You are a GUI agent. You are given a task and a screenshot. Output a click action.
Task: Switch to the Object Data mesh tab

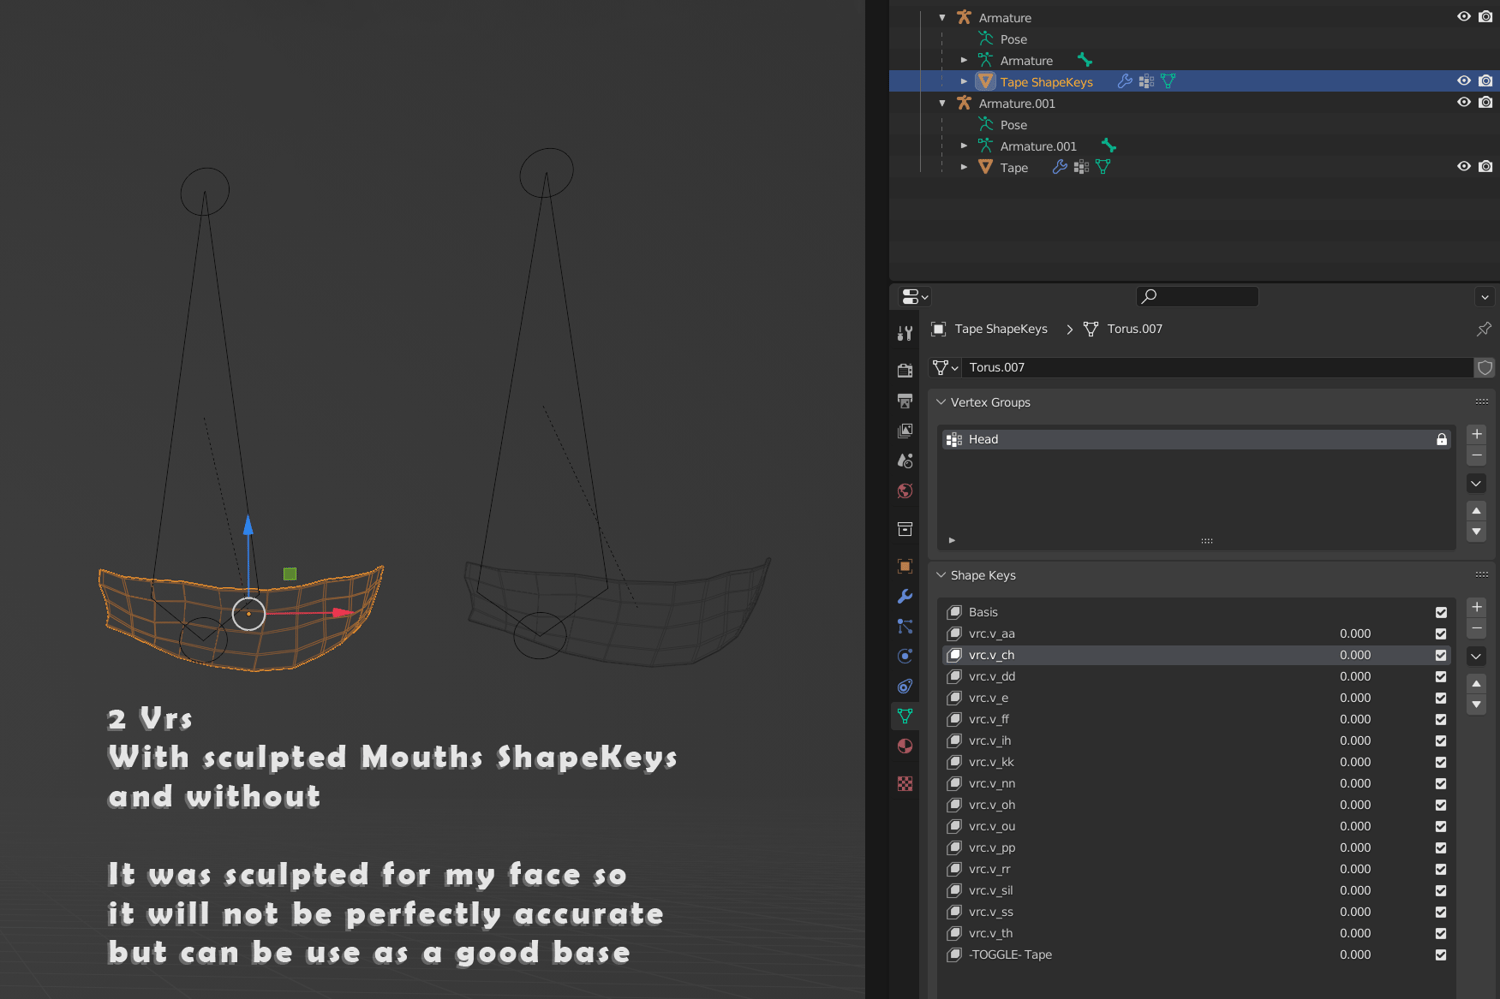click(905, 716)
